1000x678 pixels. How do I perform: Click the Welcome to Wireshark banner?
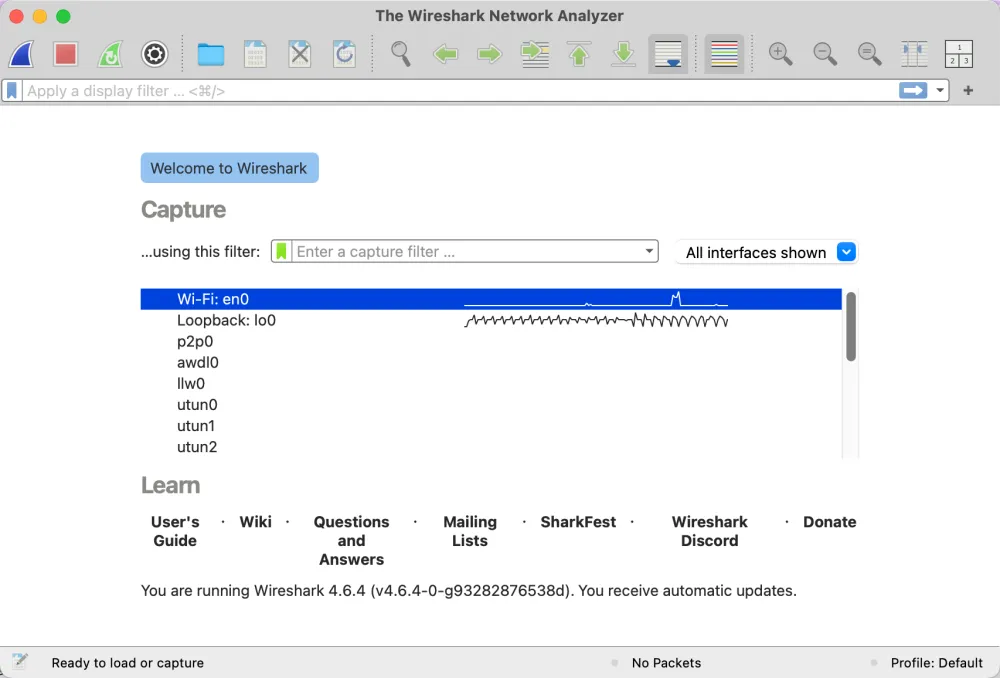tap(230, 168)
